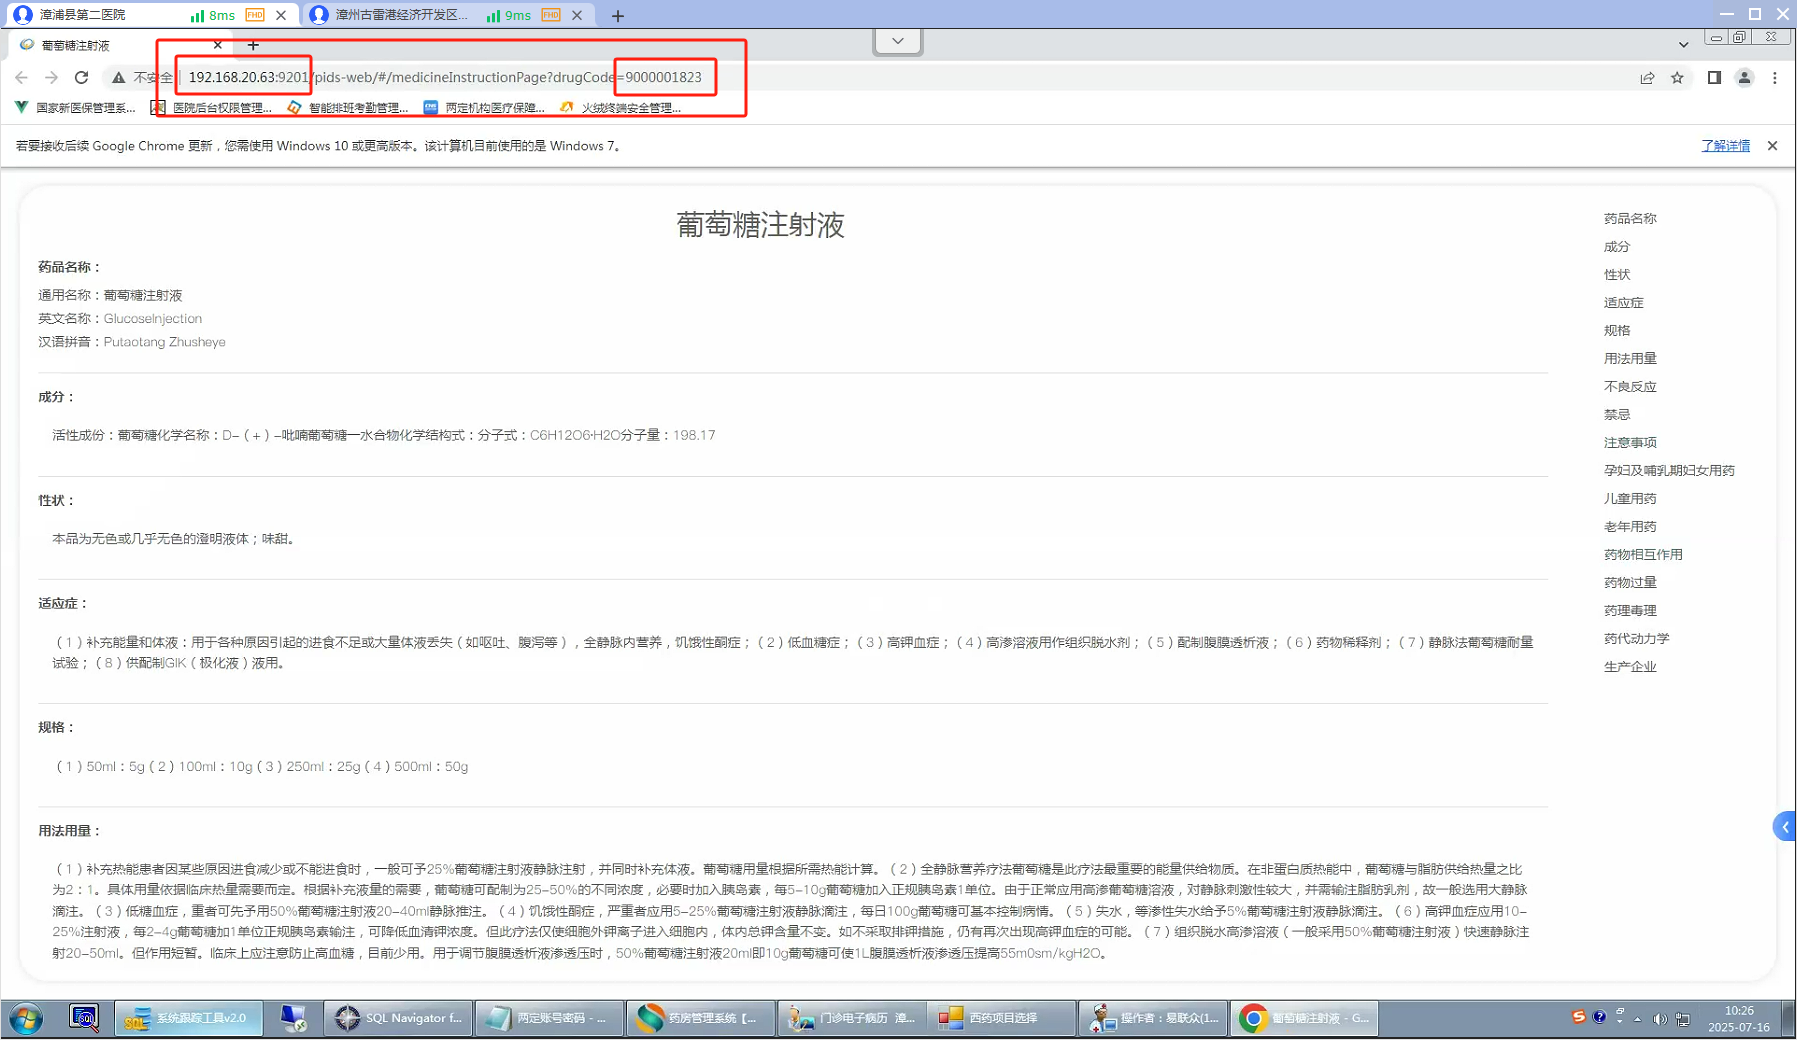The width and height of the screenshot is (1797, 1040).
Task: Open the Chrome profile avatar menu
Action: (1744, 77)
